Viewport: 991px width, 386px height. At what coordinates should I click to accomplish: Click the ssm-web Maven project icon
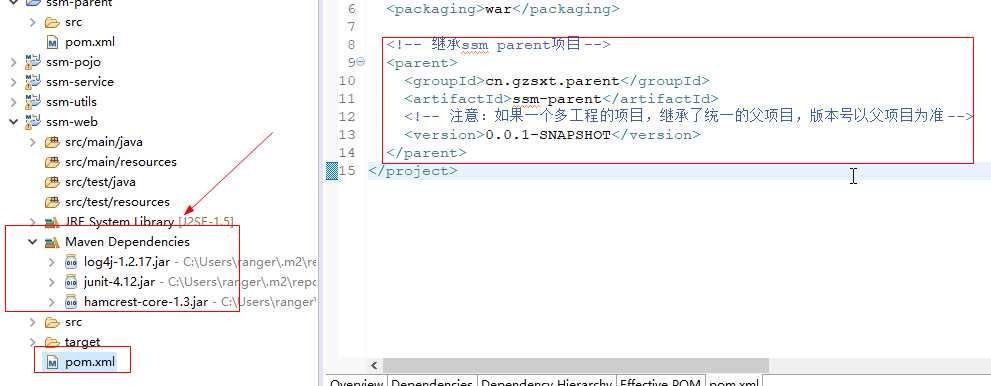pos(33,122)
